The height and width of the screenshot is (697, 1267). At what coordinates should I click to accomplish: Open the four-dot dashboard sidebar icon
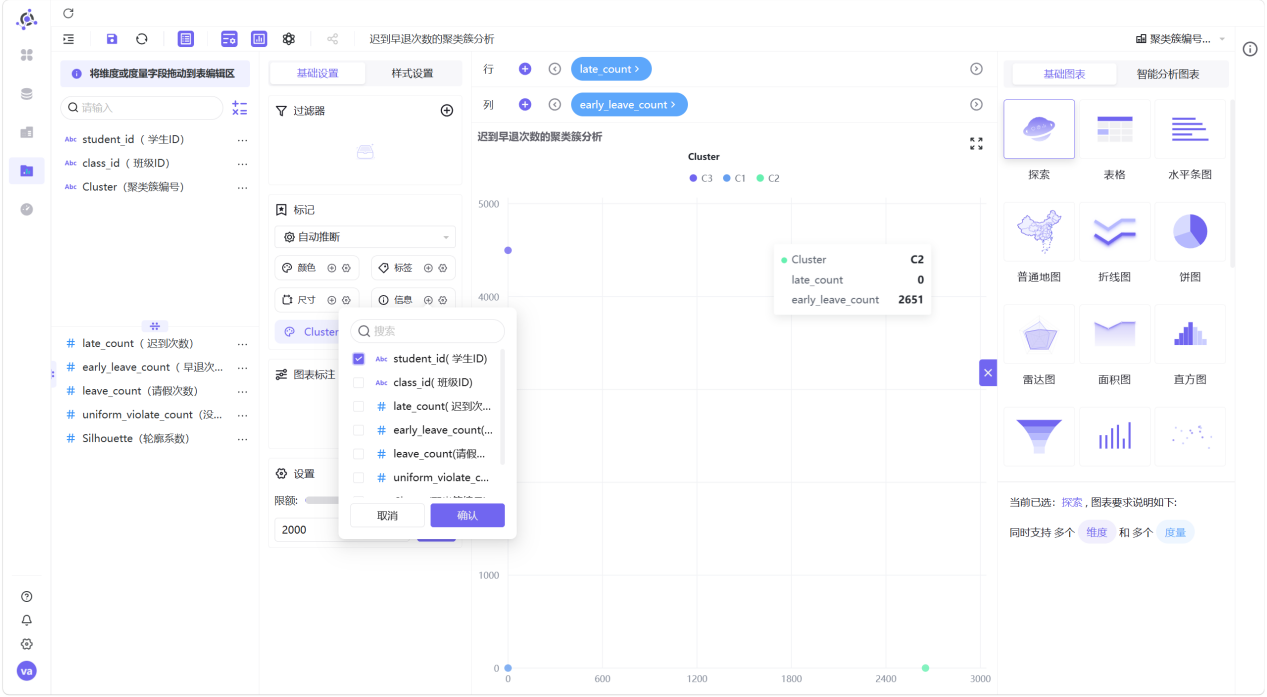click(27, 55)
